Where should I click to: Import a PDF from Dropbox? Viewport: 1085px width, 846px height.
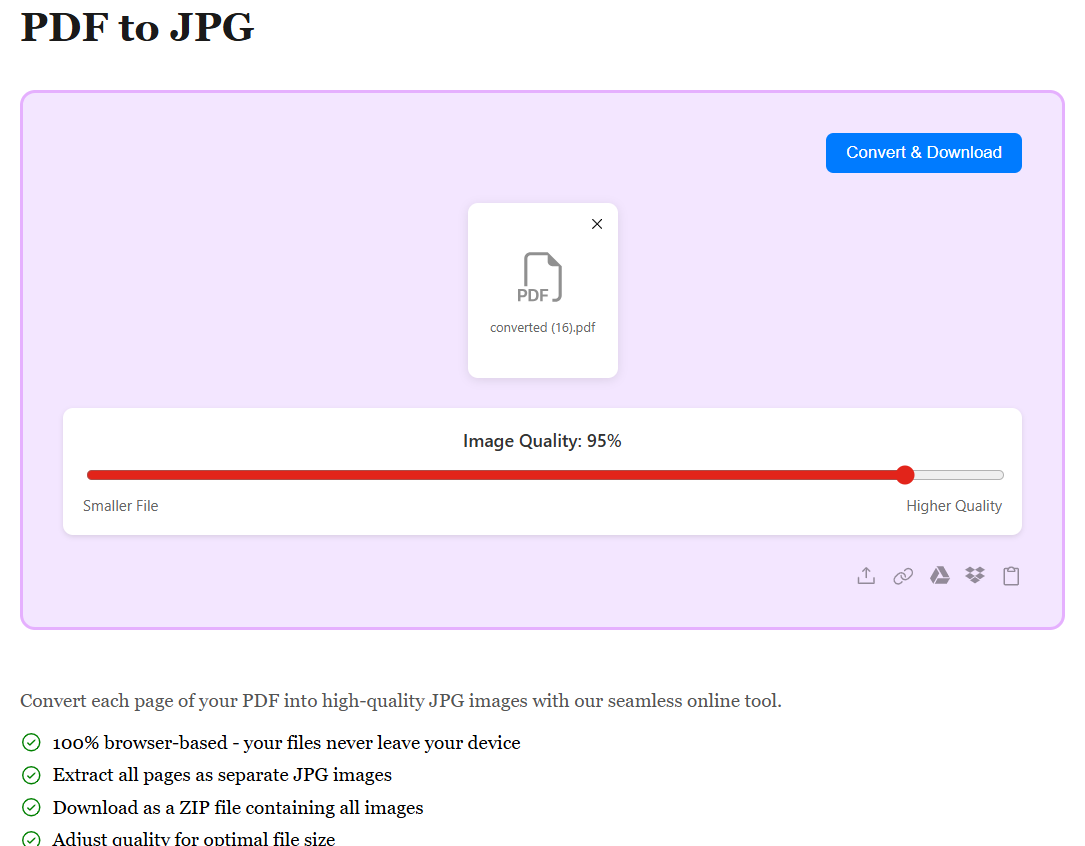(x=975, y=575)
